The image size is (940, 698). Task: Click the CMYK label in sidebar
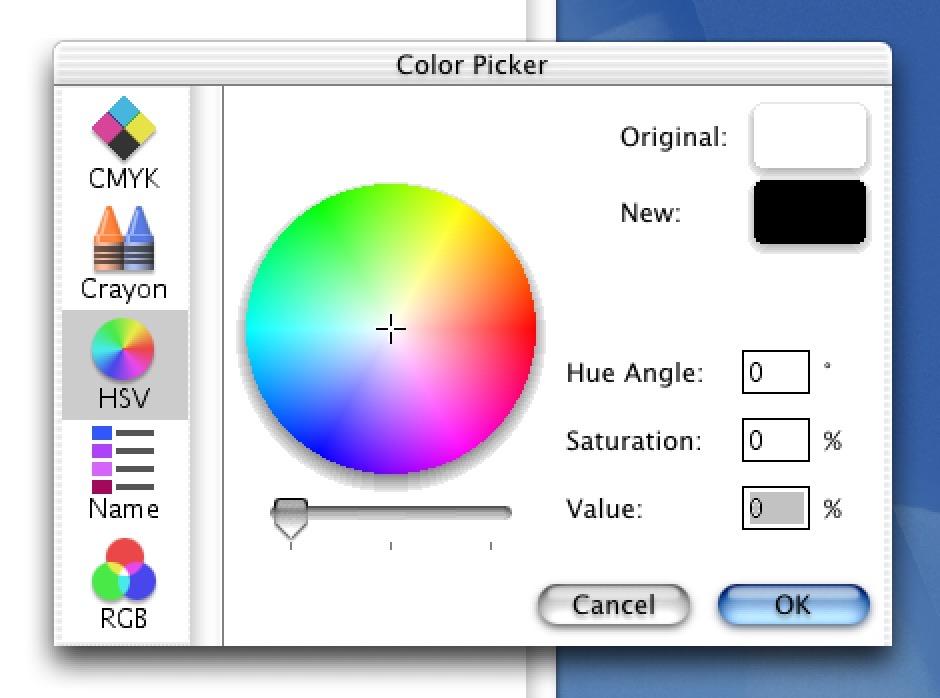123,178
